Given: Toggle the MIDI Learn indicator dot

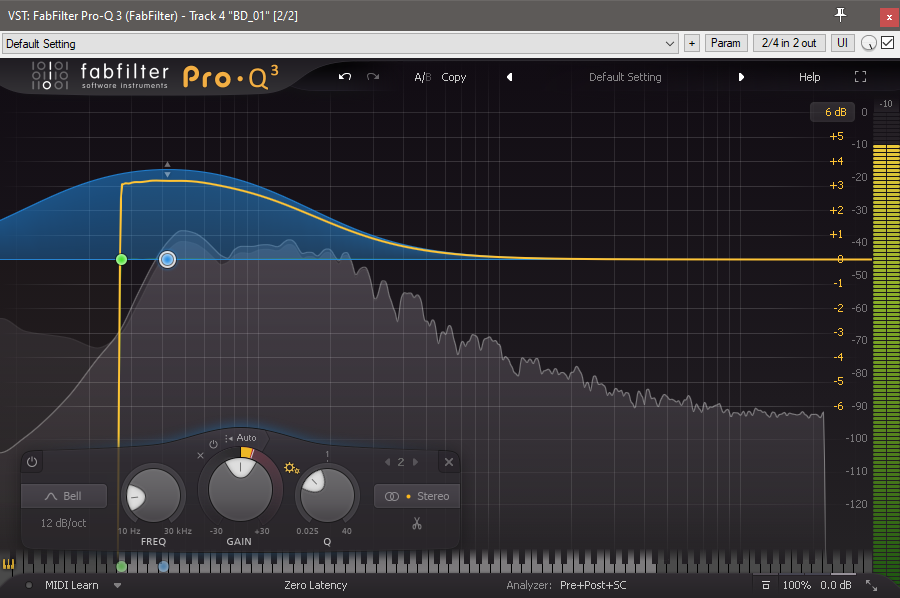Looking at the screenshot, I should tap(29, 585).
